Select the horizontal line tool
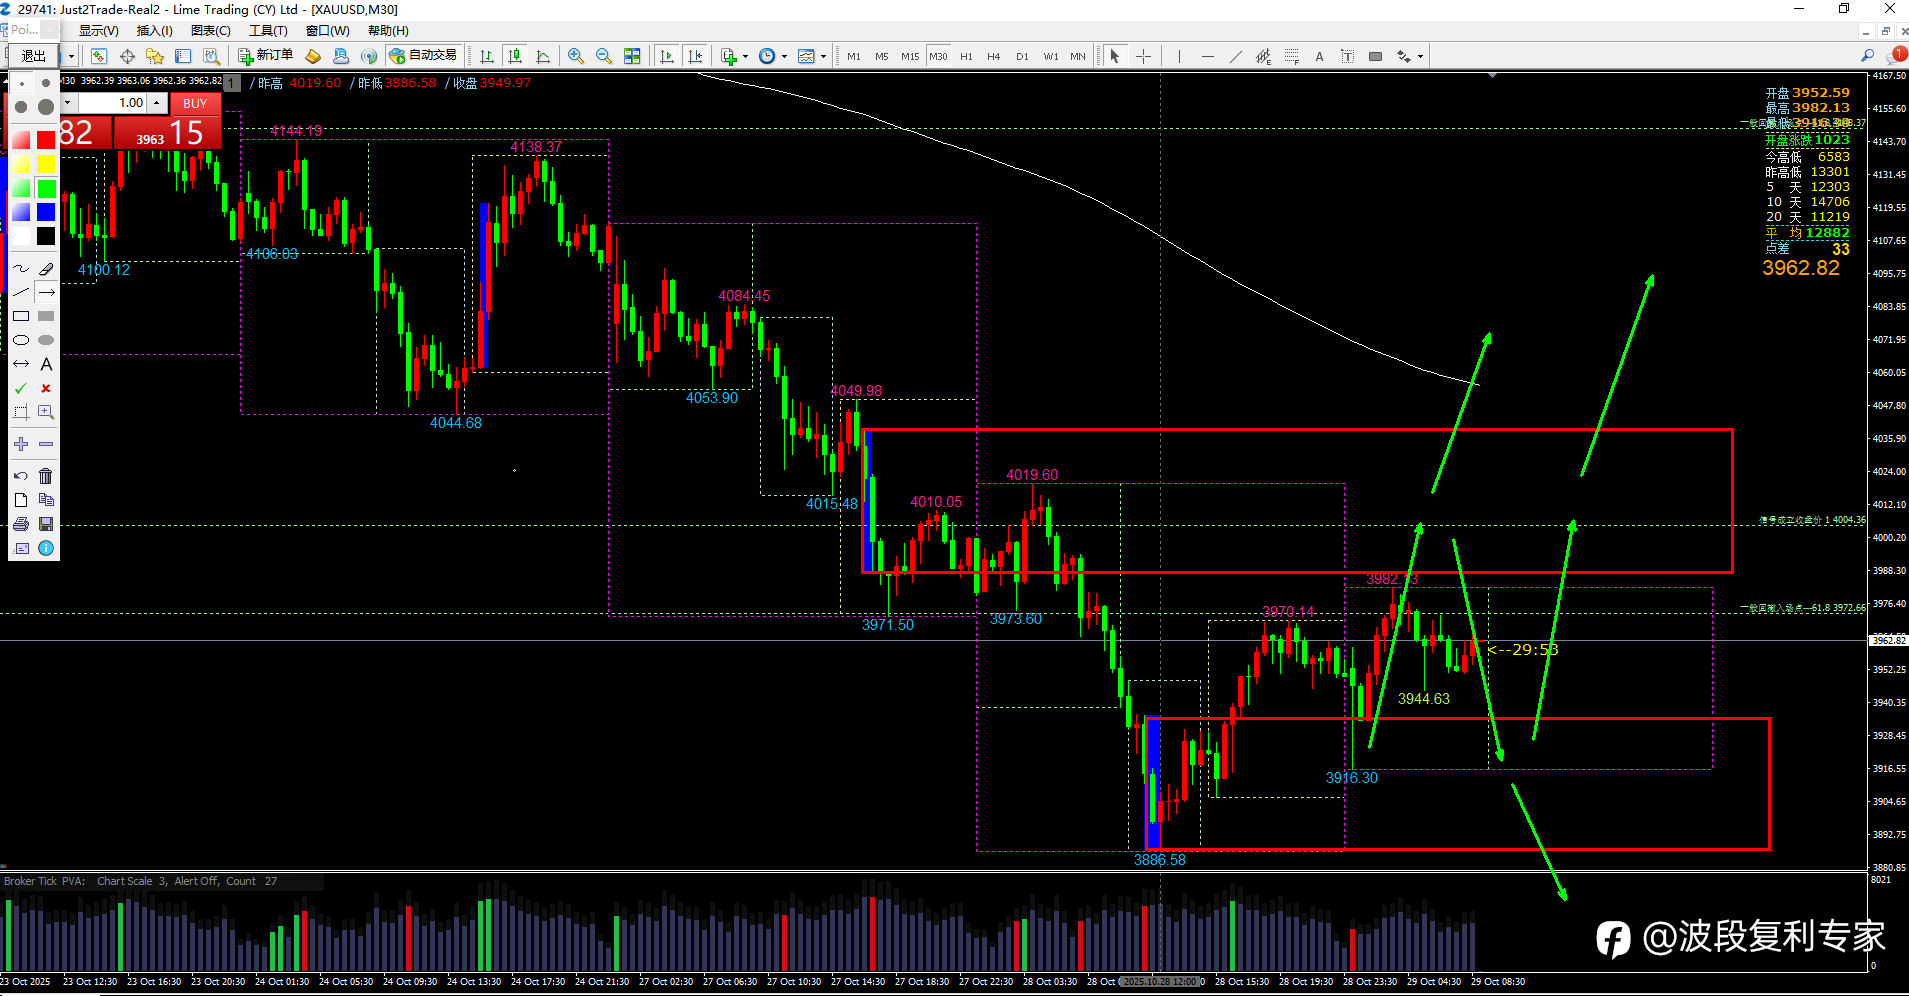 tap(1207, 56)
